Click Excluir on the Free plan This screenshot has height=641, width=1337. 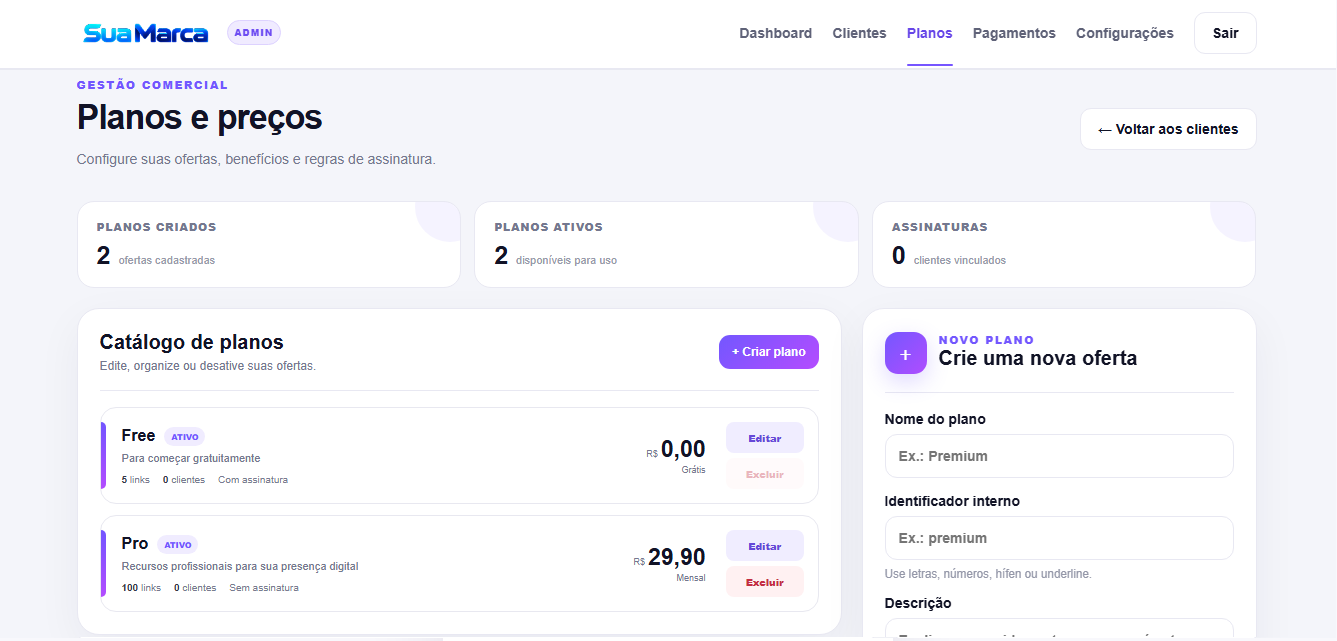coord(765,474)
